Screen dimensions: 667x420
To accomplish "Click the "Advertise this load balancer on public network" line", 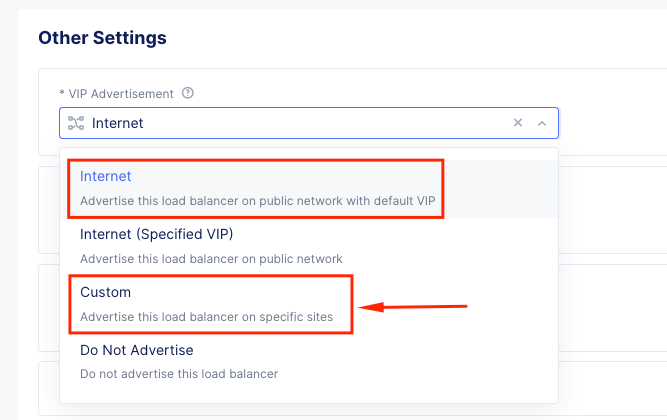I will point(211,259).
